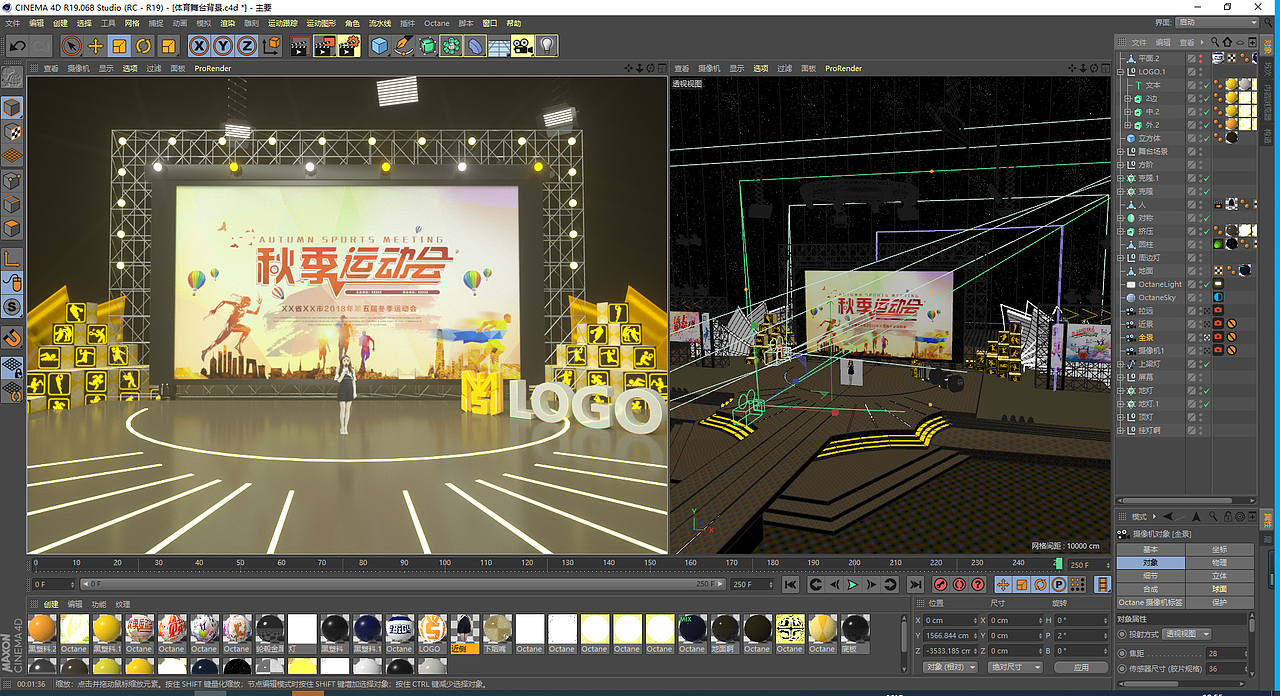Select the Rotate tool in top toolbar

point(144,46)
